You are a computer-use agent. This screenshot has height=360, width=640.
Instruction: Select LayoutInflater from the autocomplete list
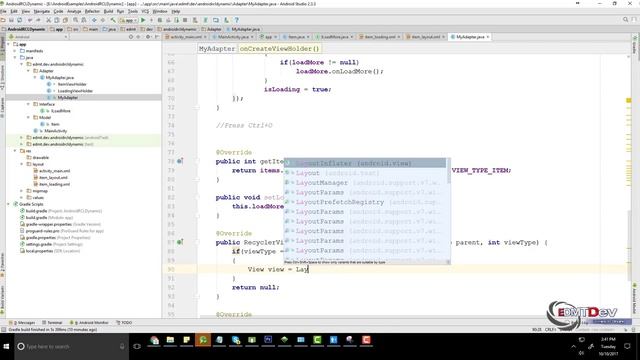point(365,163)
